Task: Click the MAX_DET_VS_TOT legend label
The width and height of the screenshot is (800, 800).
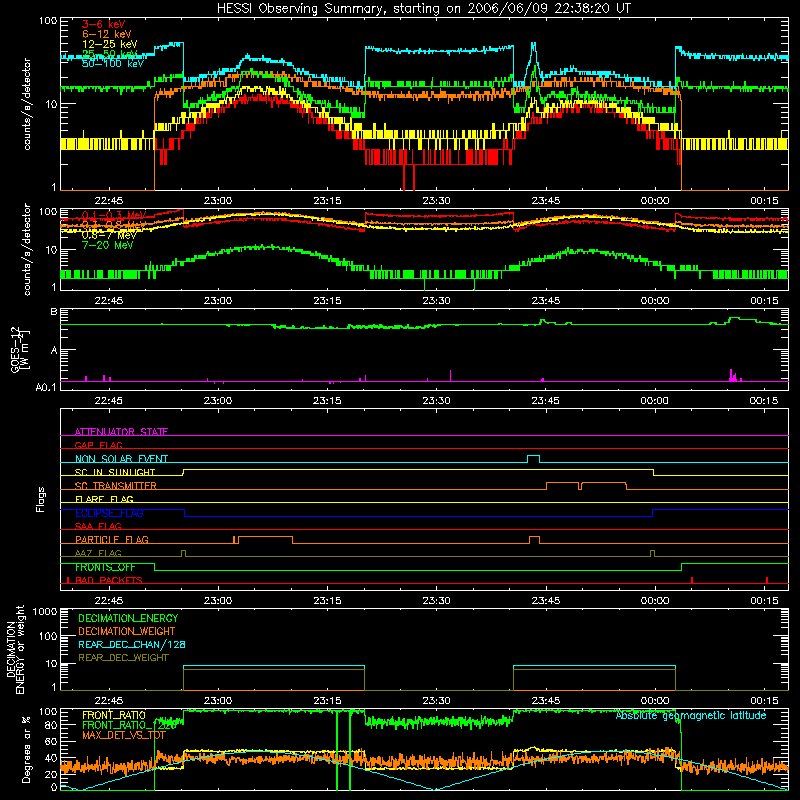Action: pos(124,735)
